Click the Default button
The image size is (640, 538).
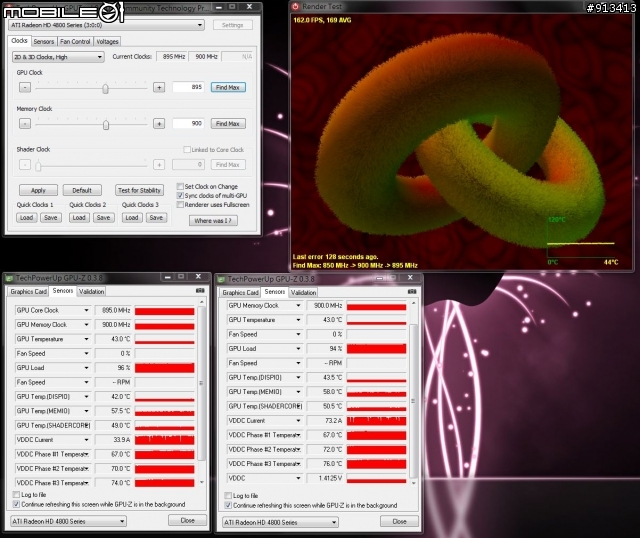click(82, 190)
